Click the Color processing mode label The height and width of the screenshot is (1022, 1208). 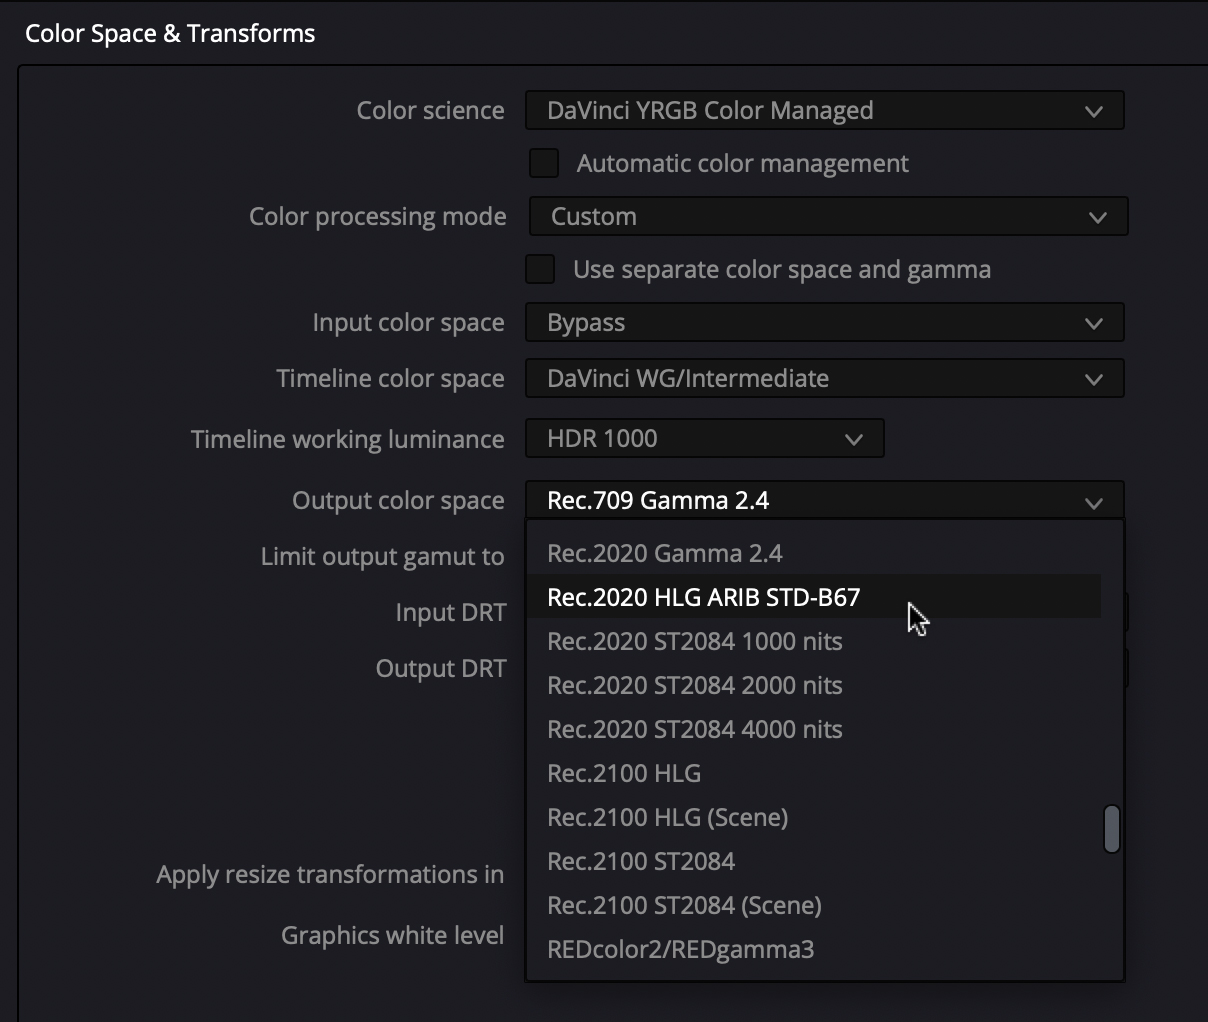377,216
